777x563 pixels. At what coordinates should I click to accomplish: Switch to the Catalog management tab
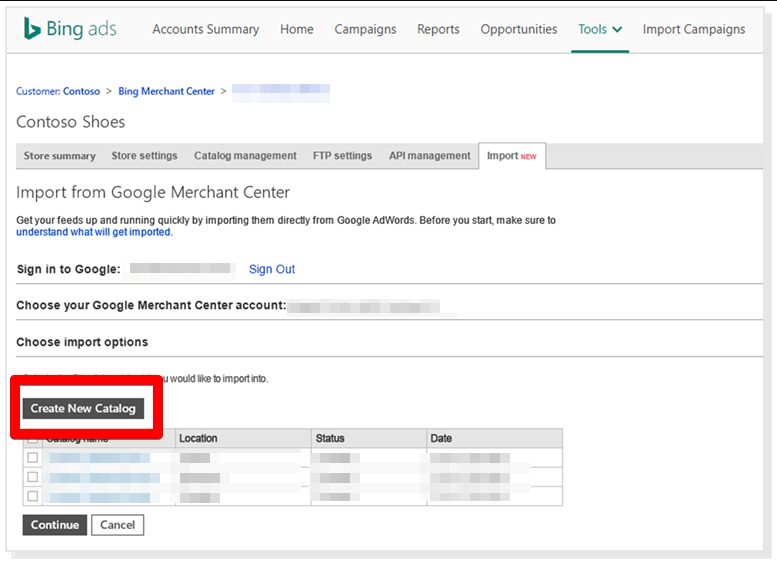[245, 156]
